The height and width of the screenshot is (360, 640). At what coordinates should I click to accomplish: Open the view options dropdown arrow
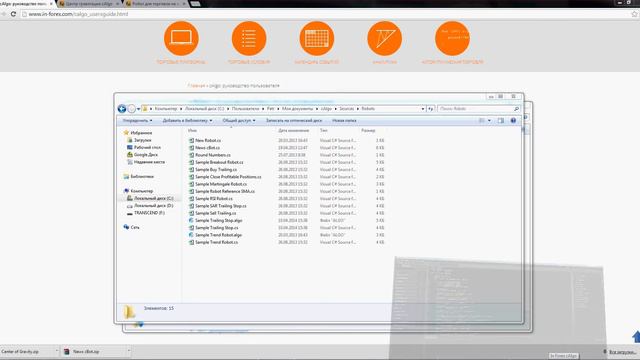489,120
